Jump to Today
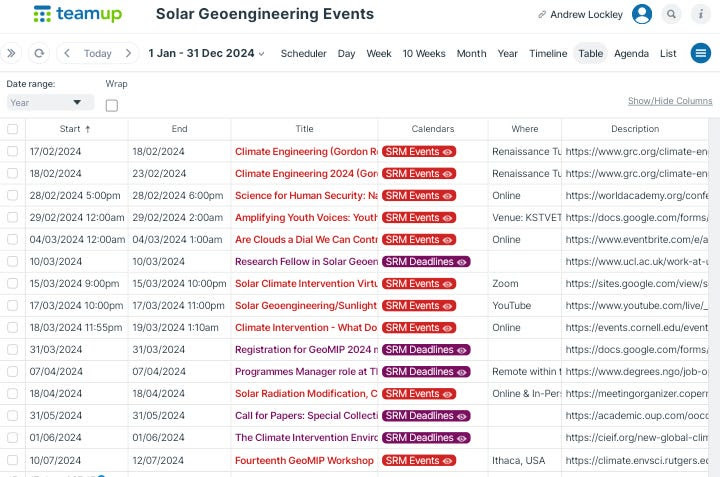This screenshot has width=720, height=477. (97, 53)
